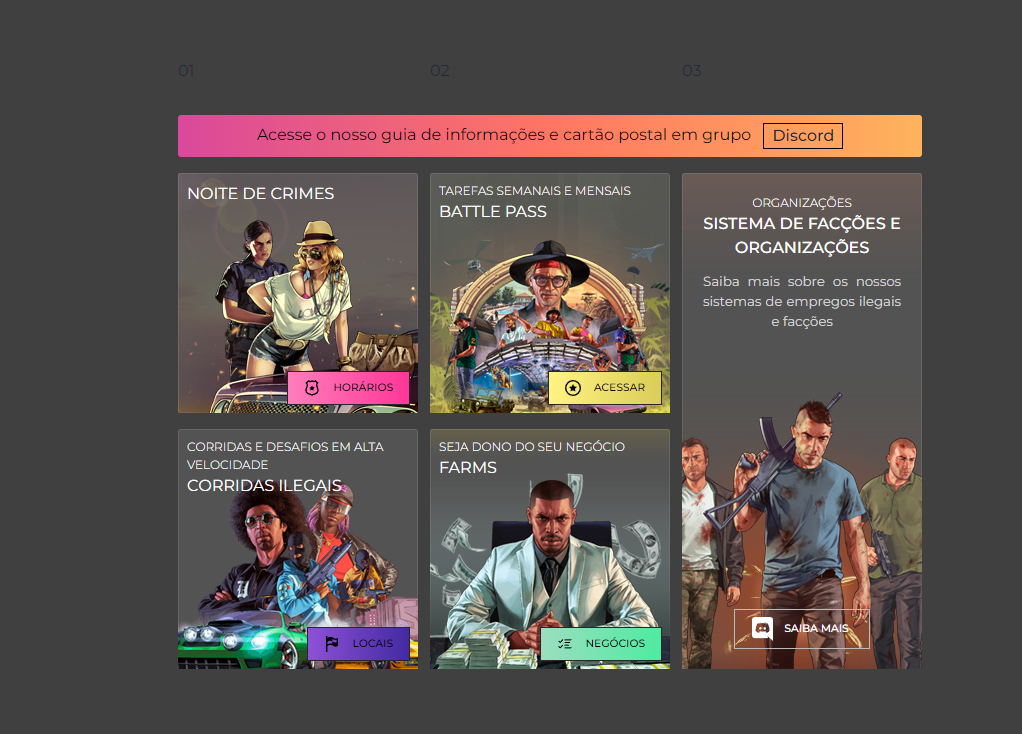The height and width of the screenshot is (734, 1022).
Task: Click the race flag icon beside LOCAIS
Action: coord(332,643)
